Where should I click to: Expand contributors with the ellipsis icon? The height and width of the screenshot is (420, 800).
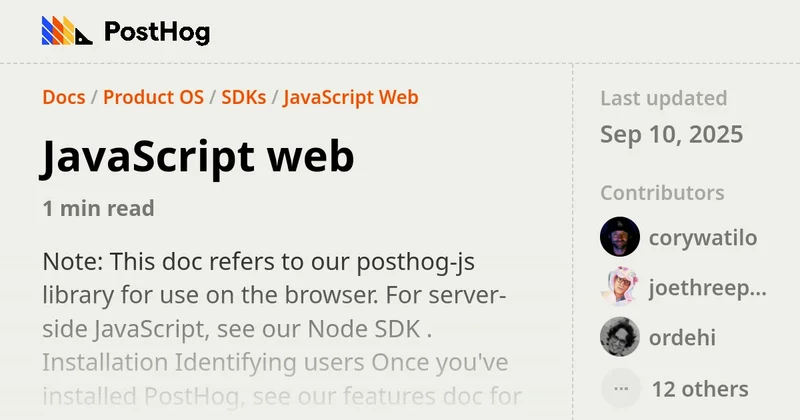point(619,388)
